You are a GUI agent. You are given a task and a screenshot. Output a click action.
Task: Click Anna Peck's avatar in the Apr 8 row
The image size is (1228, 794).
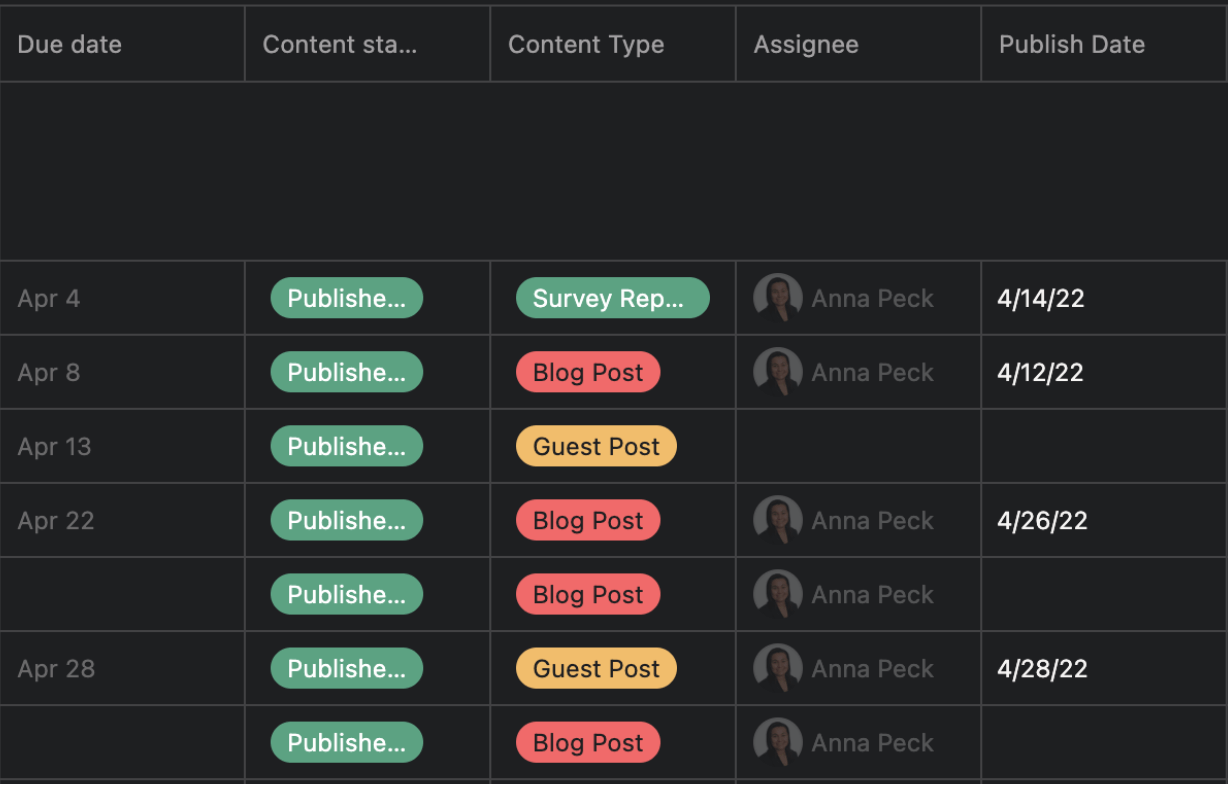[x=777, y=372]
